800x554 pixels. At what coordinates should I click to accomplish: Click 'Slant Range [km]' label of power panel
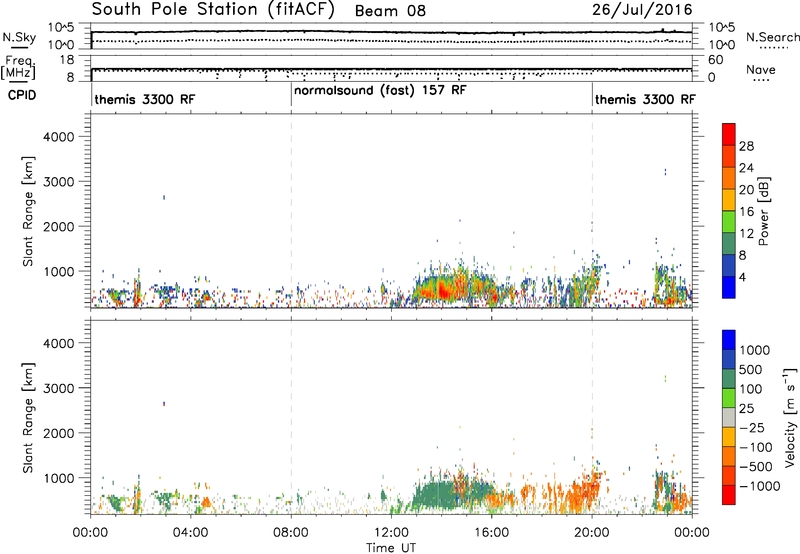[x=28, y=211]
